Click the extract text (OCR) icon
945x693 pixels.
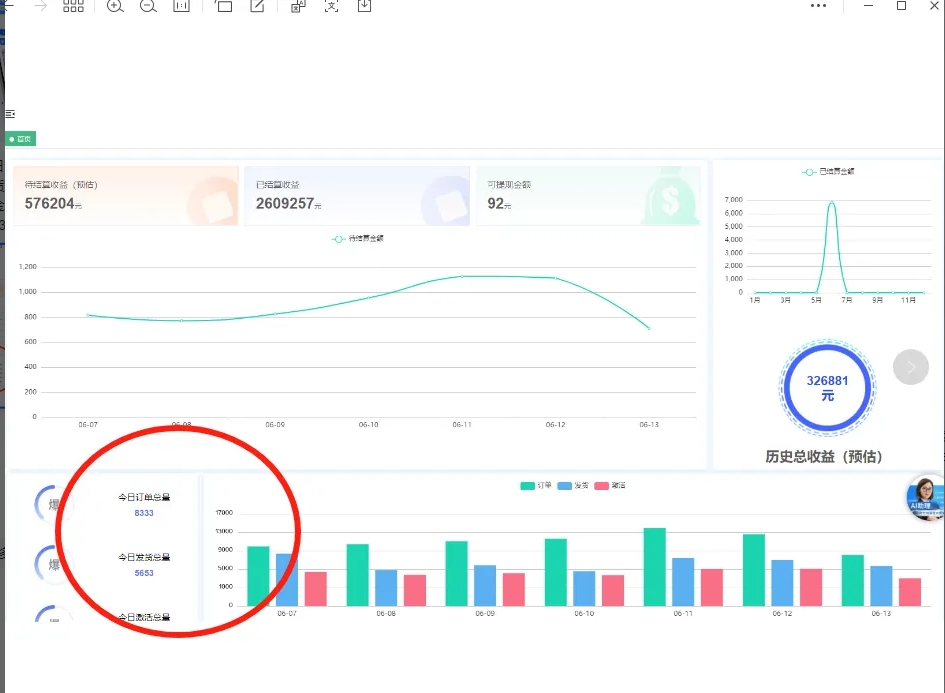coord(331,6)
